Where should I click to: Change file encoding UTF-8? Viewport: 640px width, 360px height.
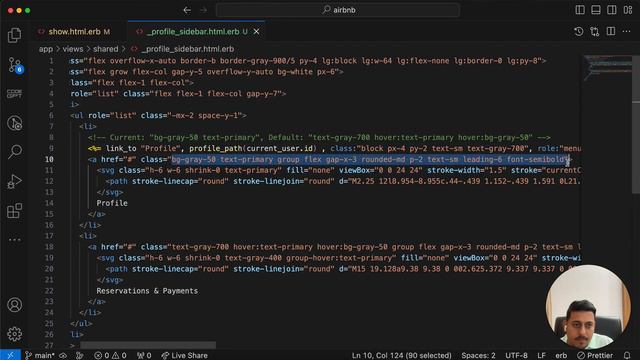pyautogui.click(x=516, y=355)
